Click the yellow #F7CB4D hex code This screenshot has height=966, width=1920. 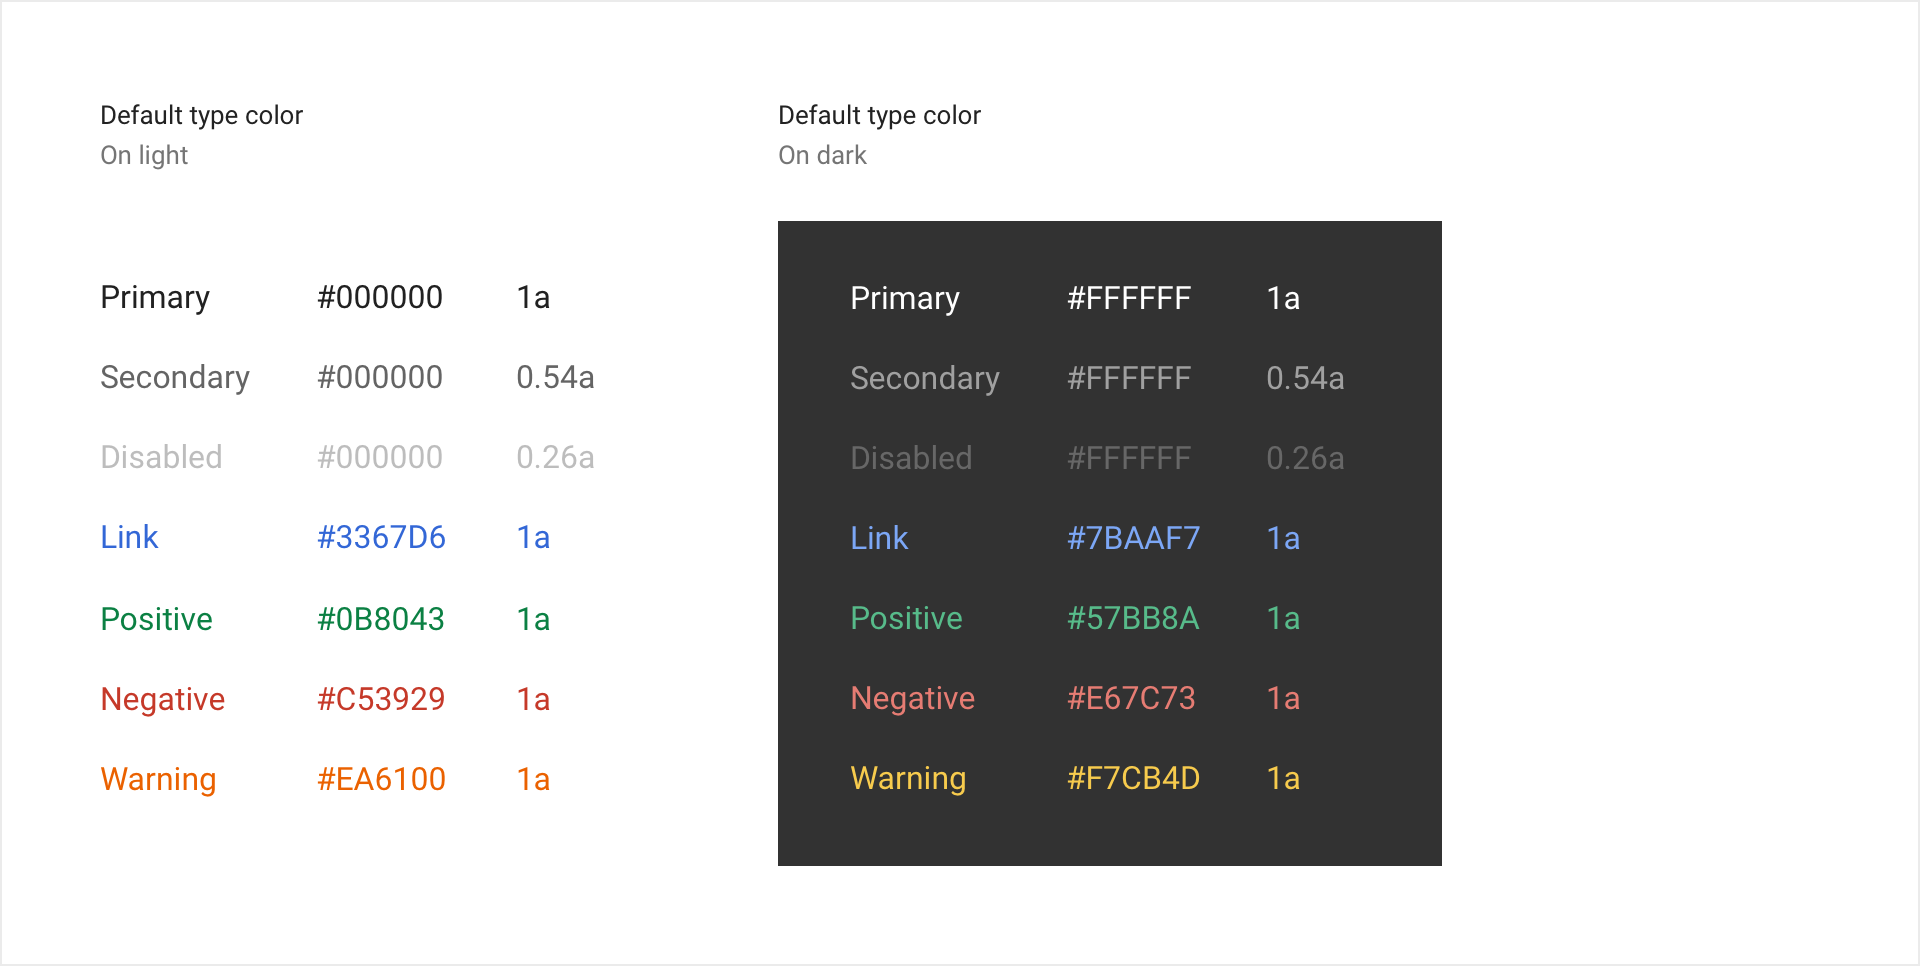[x=1133, y=779]
